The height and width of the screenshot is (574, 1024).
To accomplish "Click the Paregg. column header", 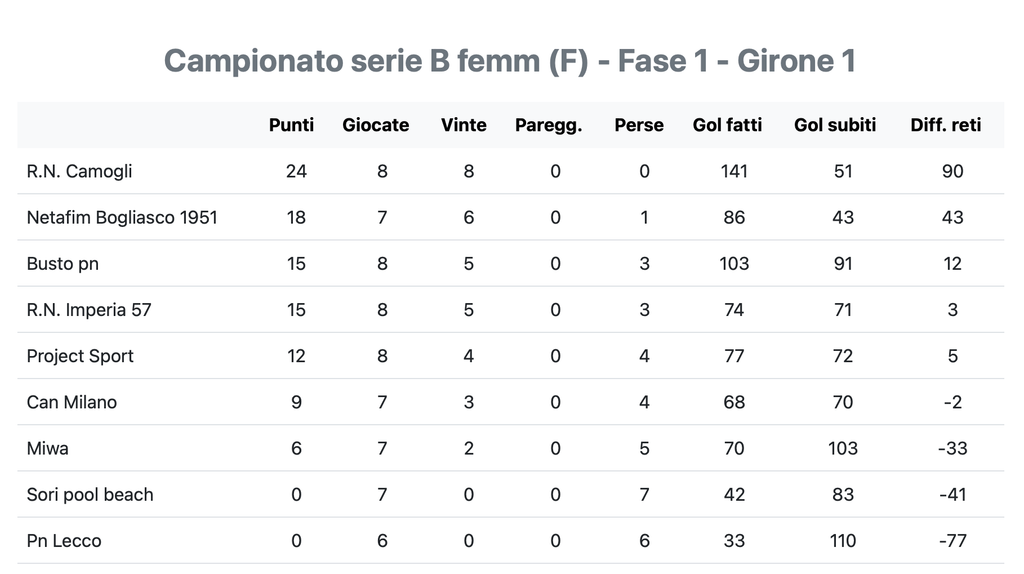I will (x=548, y=125).
